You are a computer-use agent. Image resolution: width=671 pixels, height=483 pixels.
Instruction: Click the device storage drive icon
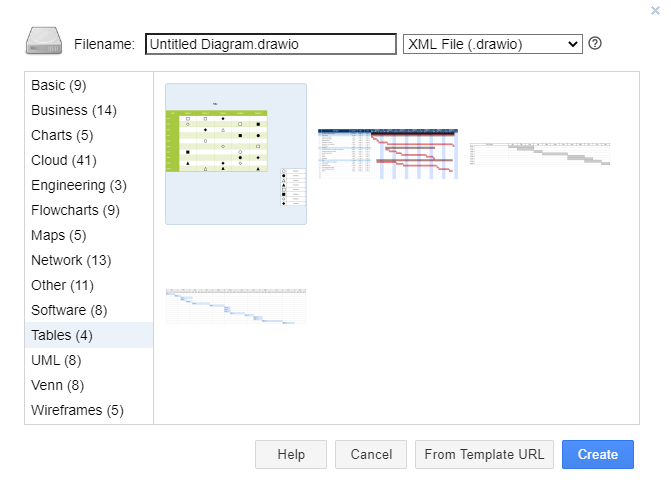(x=44, y=41)
